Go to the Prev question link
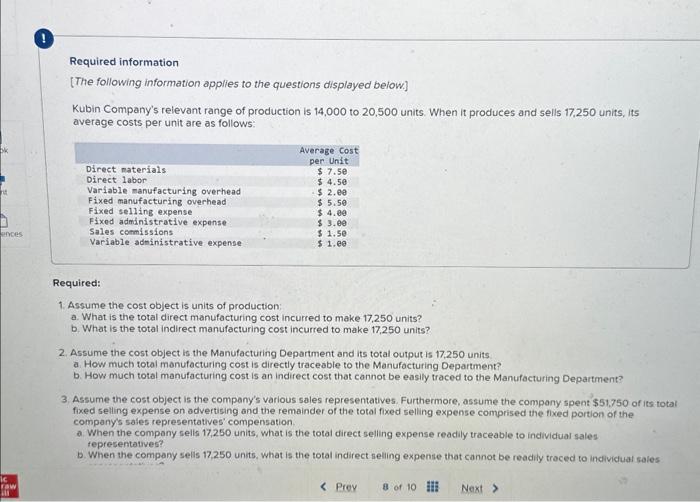 (346, 486)
